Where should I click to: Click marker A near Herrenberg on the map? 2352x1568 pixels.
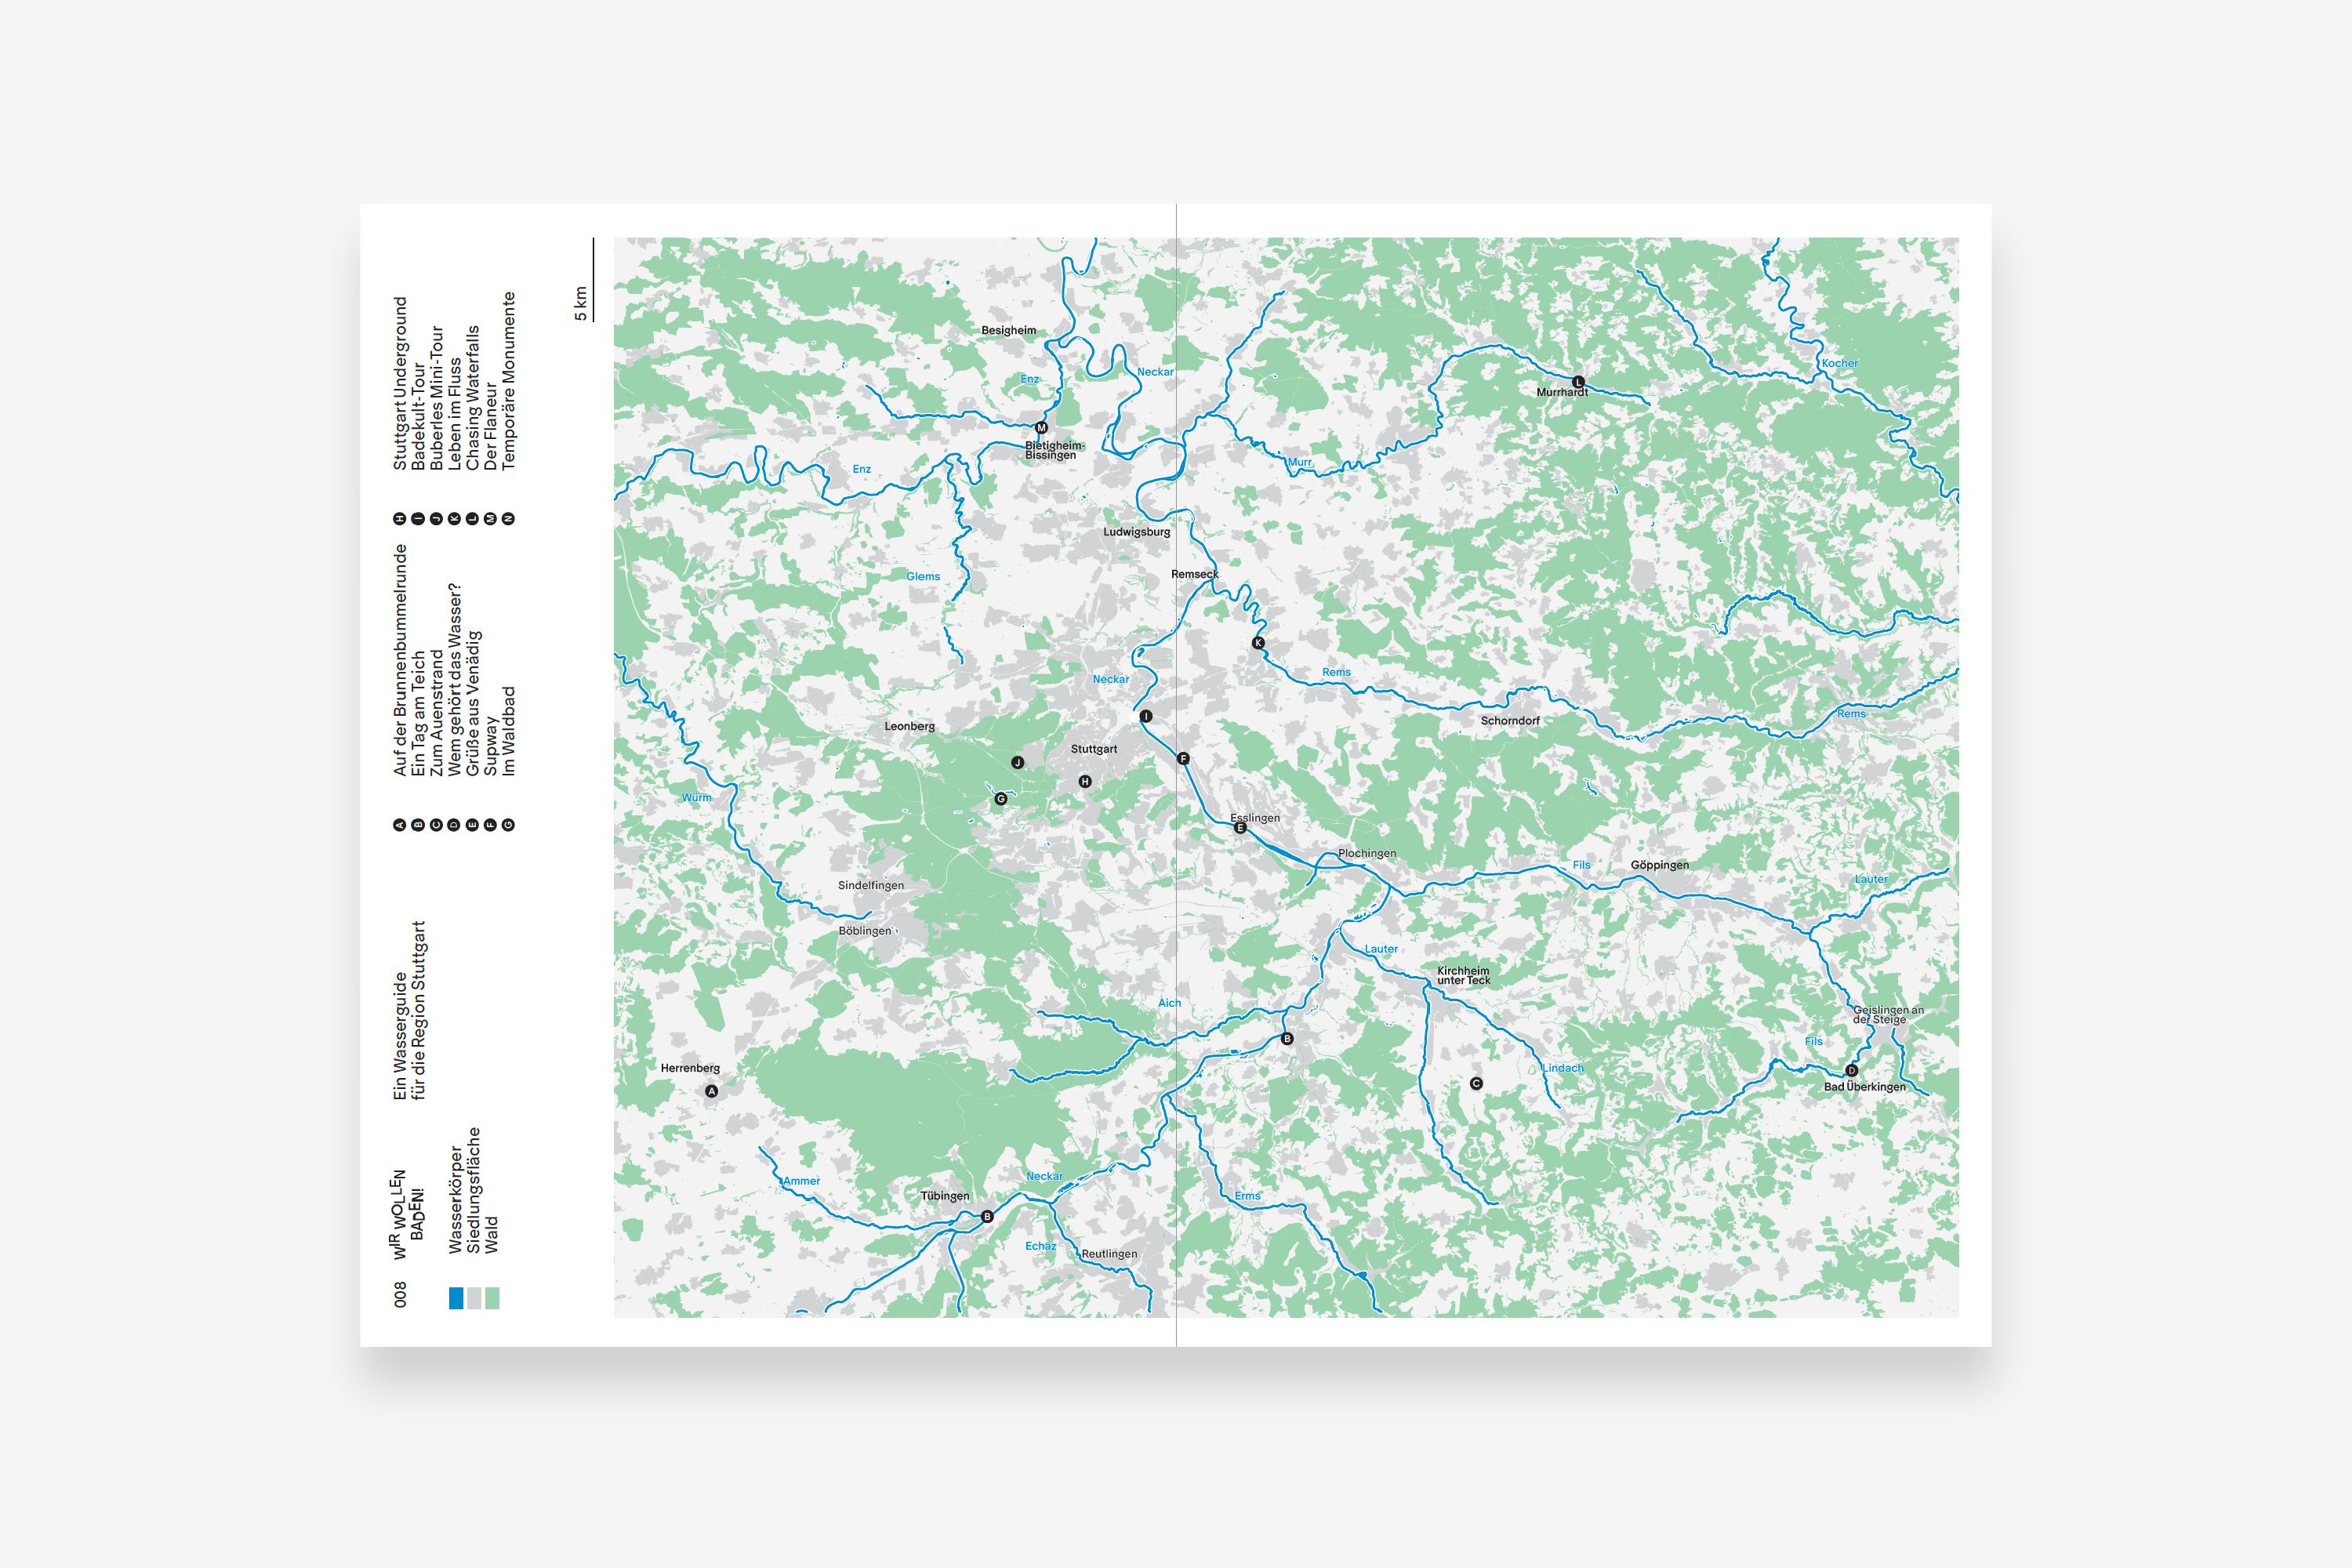click(x=711, y=1091)
